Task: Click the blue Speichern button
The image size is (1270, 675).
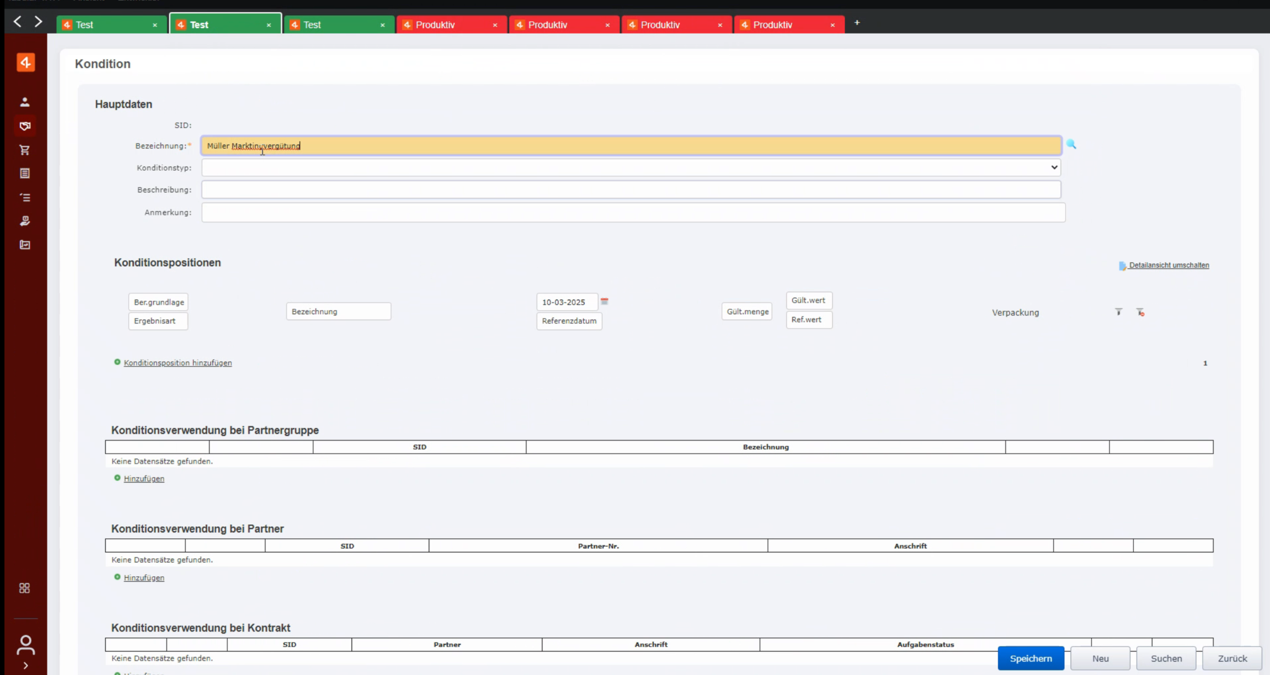Action: [1030, 658]
